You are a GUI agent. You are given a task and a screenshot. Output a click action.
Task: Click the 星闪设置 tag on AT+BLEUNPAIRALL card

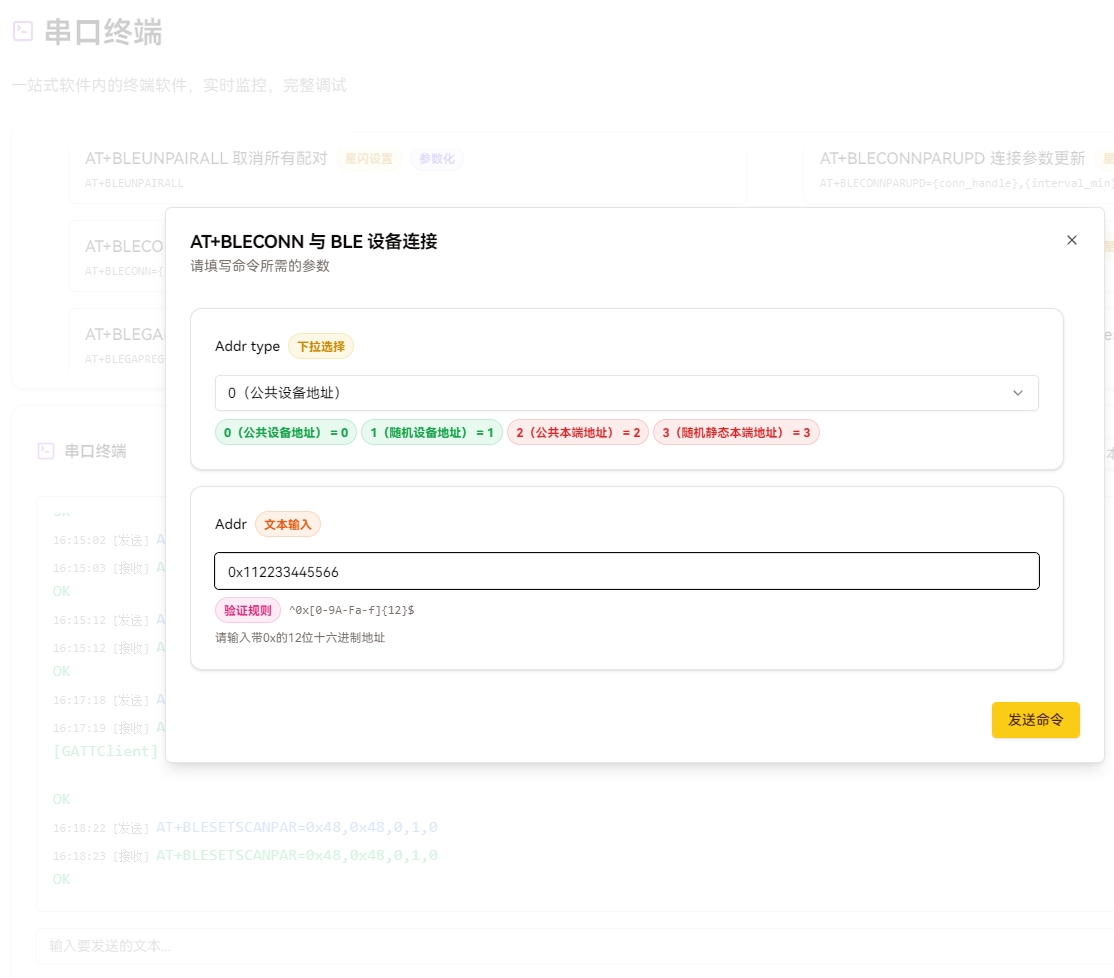click(x=369, y=158)
